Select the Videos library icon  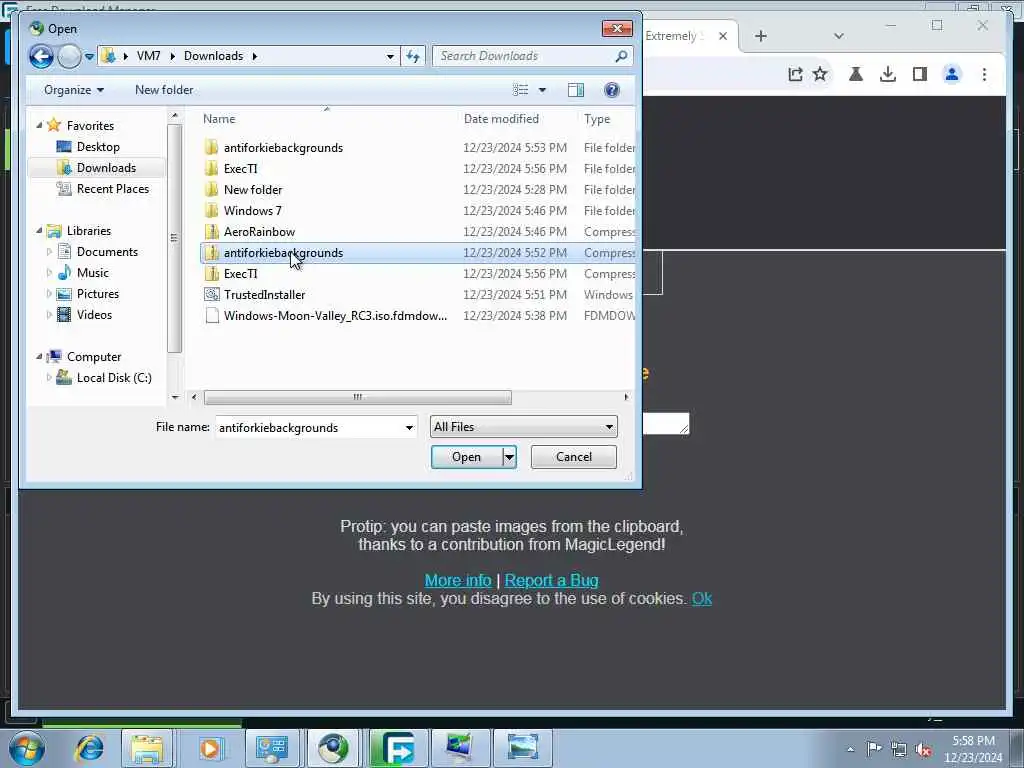point(64,314)
